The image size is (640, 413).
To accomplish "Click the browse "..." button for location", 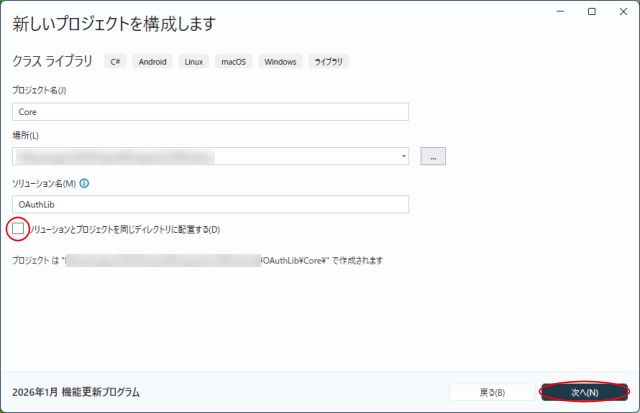I will point(432,156).
